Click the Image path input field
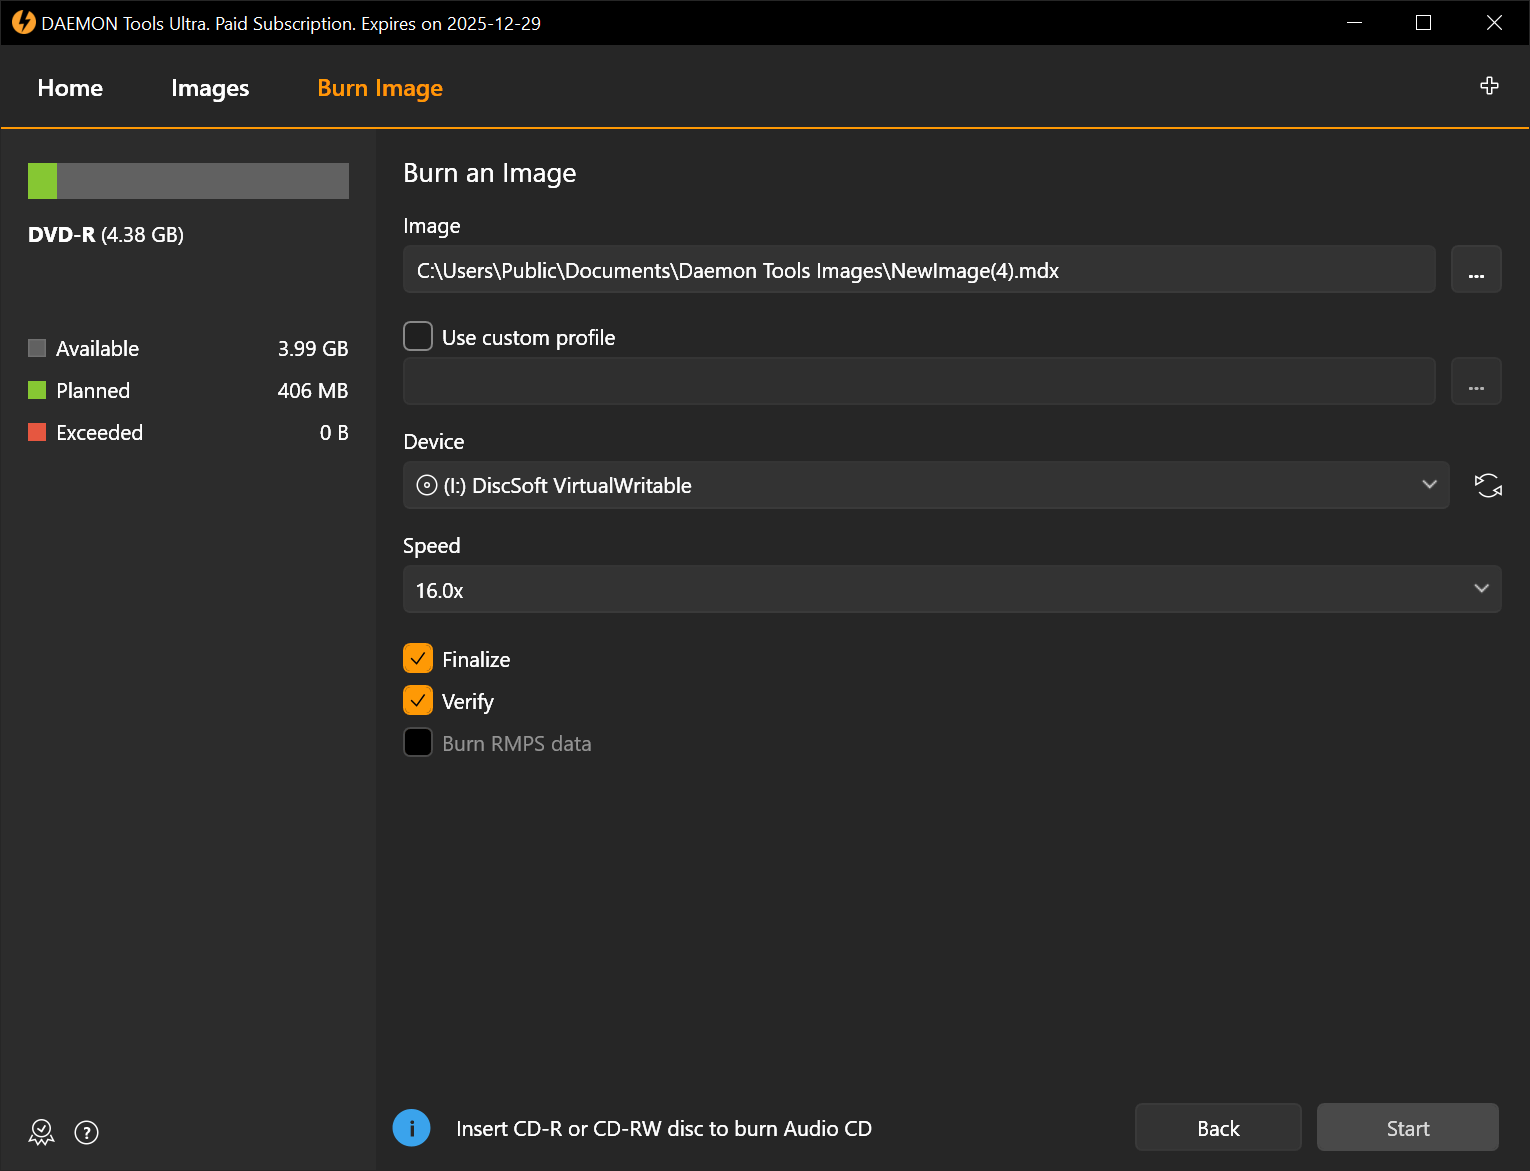1530x1171 pixels. tap(918, 270)
